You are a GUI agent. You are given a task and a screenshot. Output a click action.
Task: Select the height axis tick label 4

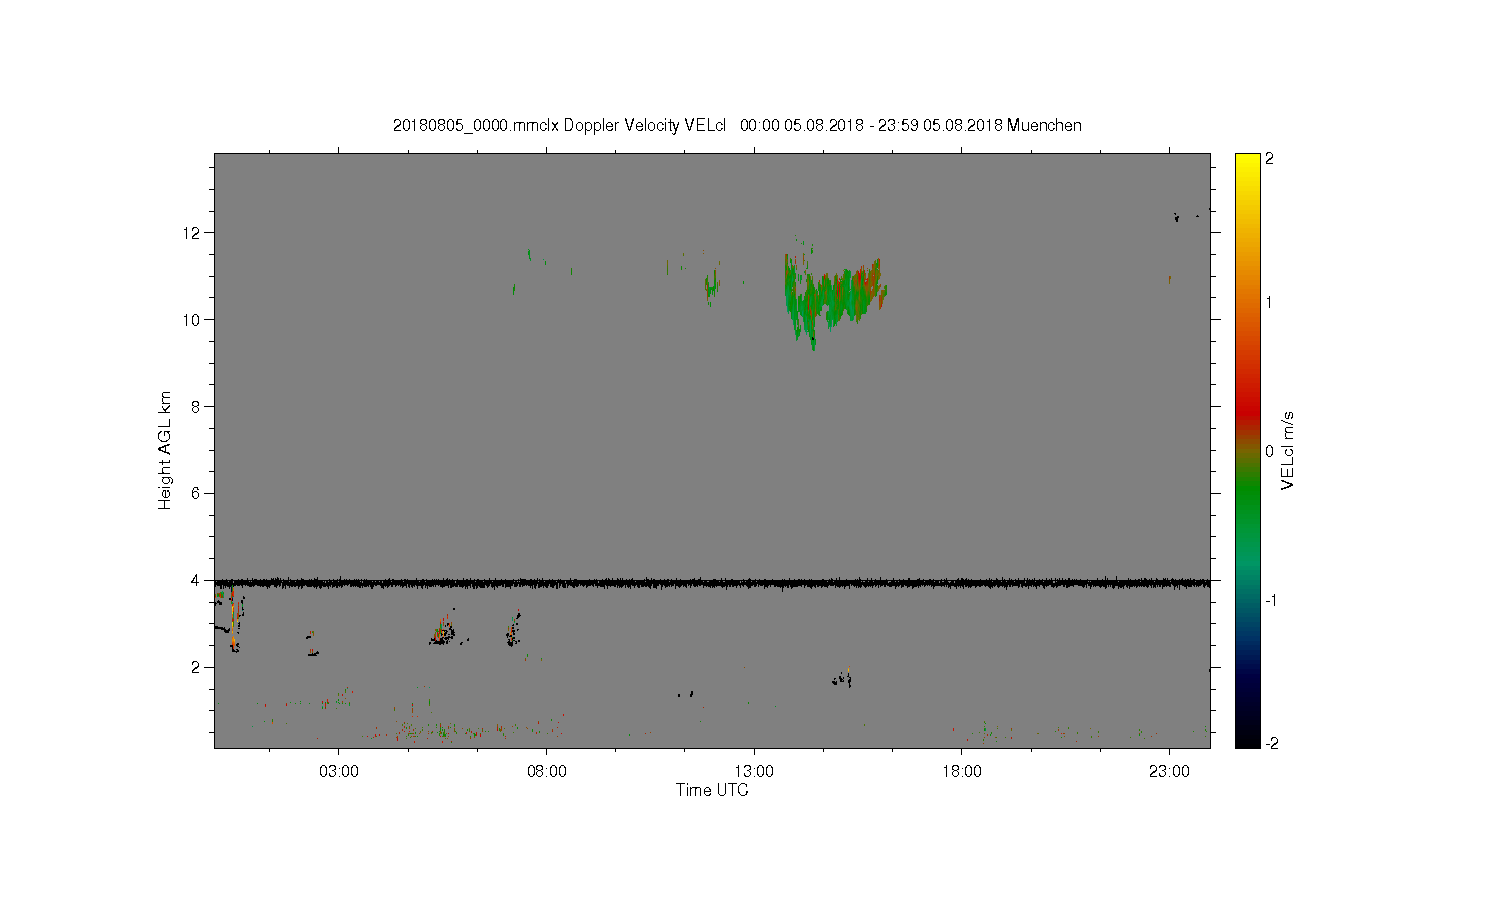(x=197, y=581)
